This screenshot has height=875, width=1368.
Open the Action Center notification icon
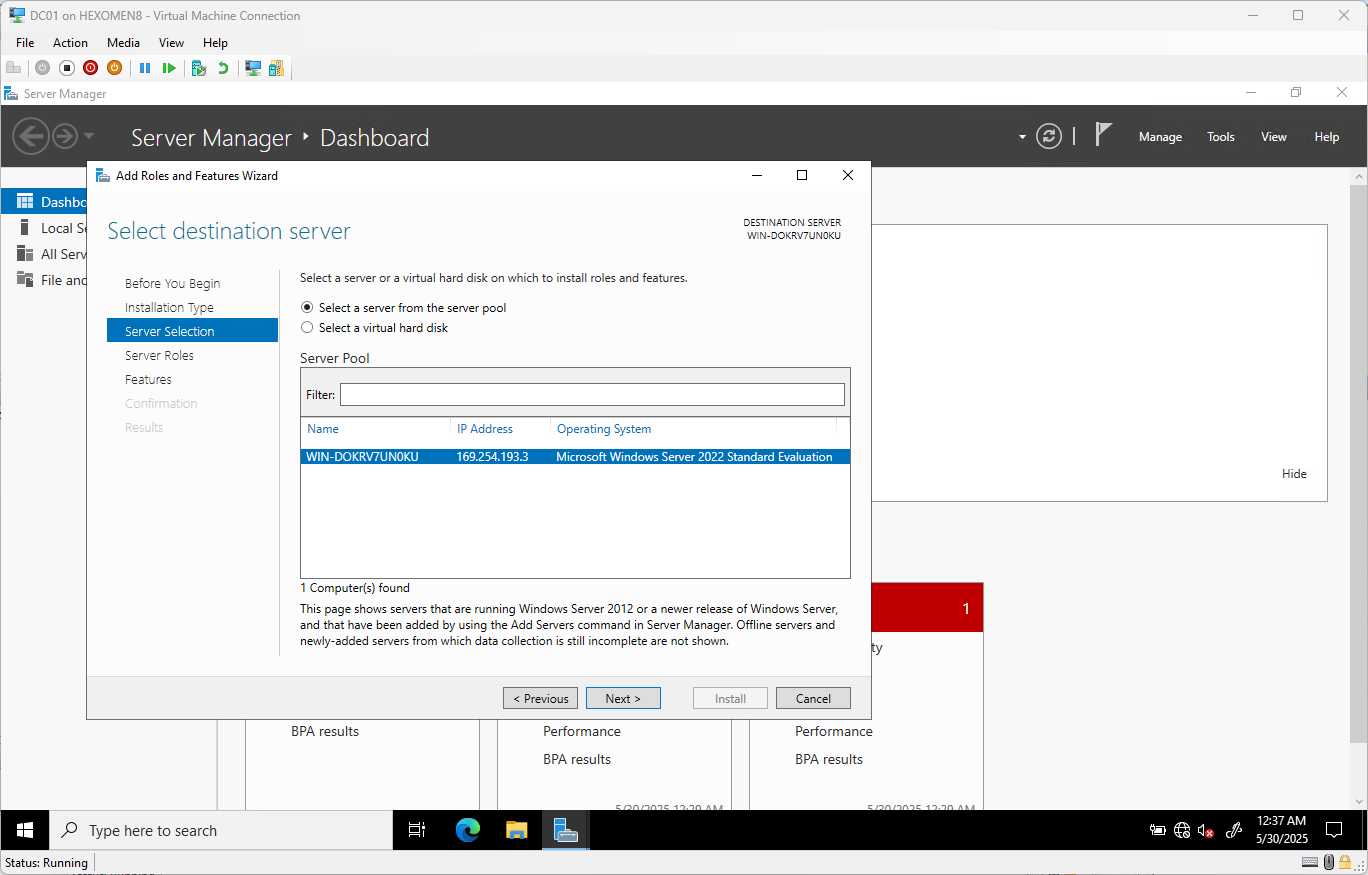(1333, 830)
